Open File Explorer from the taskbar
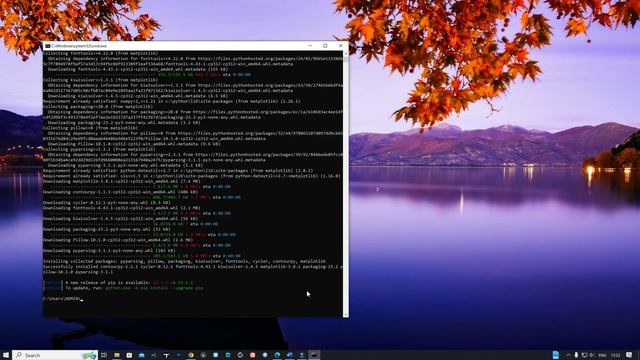 [x=117, y=355]
